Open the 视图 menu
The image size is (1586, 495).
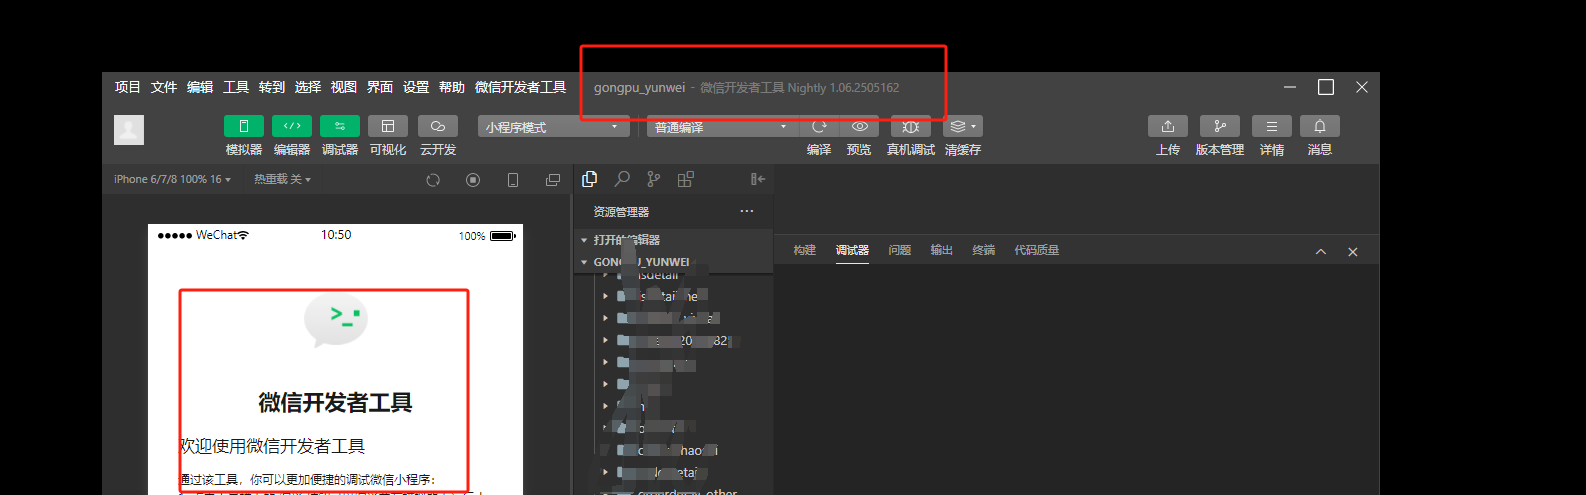(x=344, y=88)
